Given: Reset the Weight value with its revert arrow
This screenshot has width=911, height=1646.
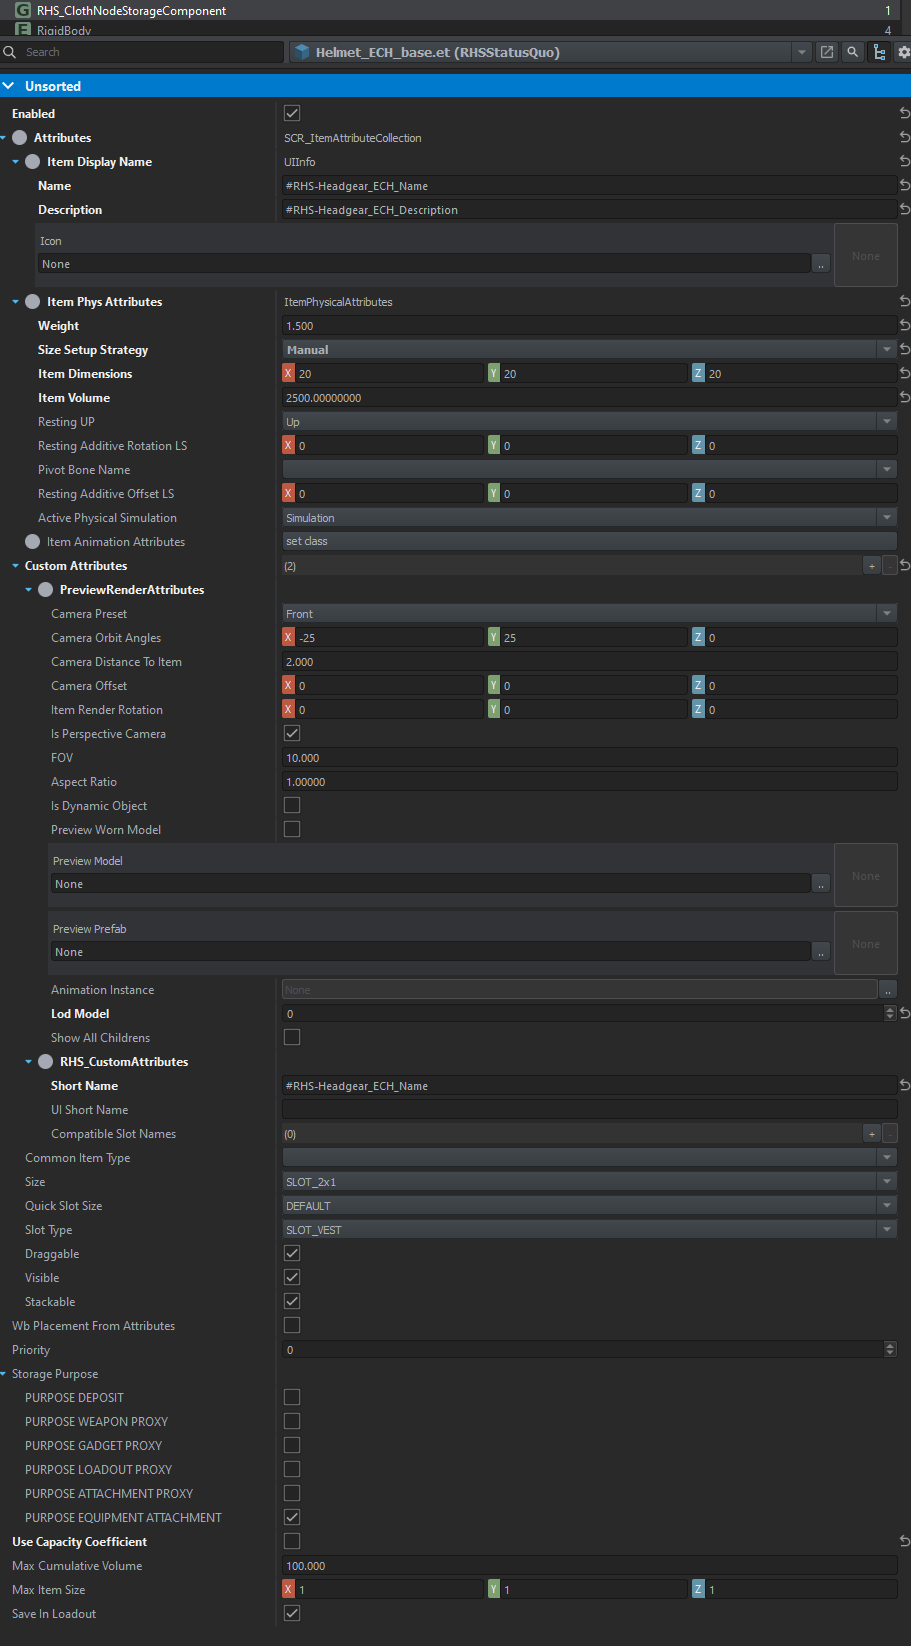Looking at the screenshot, I should (x=904, y=326).
